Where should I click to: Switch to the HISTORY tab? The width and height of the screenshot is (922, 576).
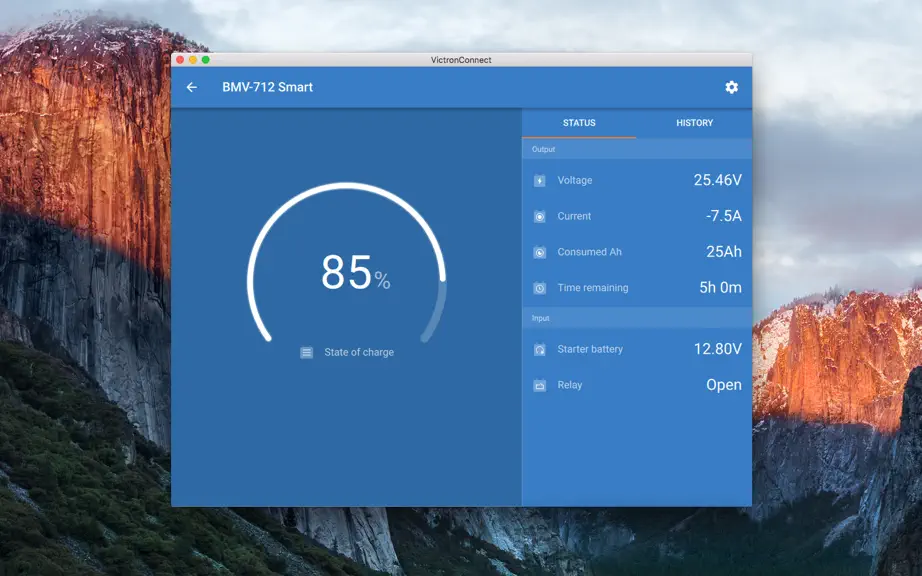(694, 123)
